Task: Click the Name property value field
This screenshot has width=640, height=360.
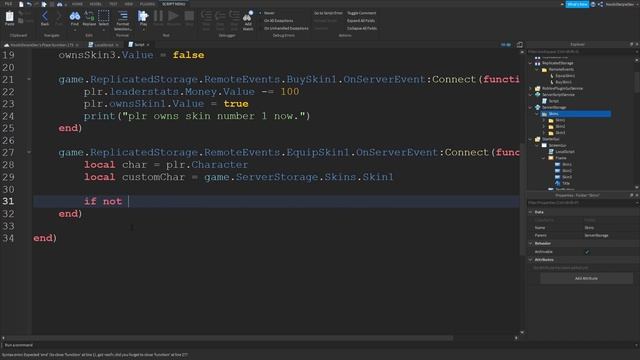Action: tap(610, 228)
